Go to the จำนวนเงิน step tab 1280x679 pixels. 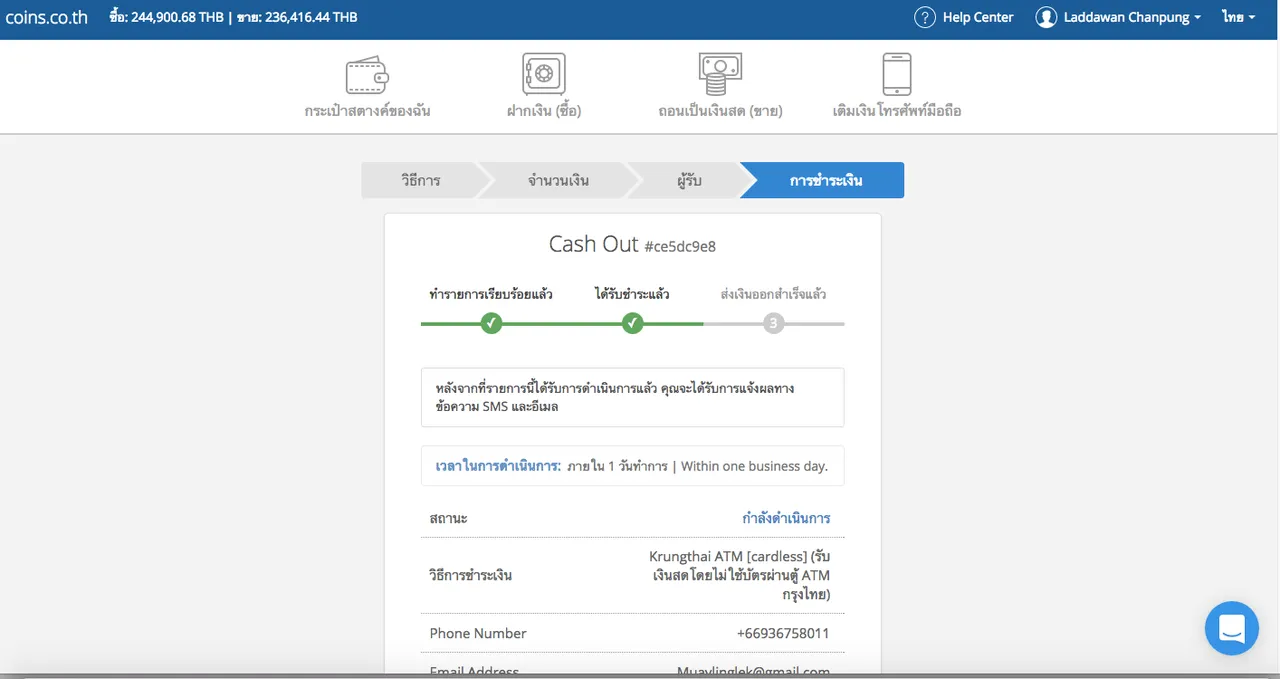[558, 180]
